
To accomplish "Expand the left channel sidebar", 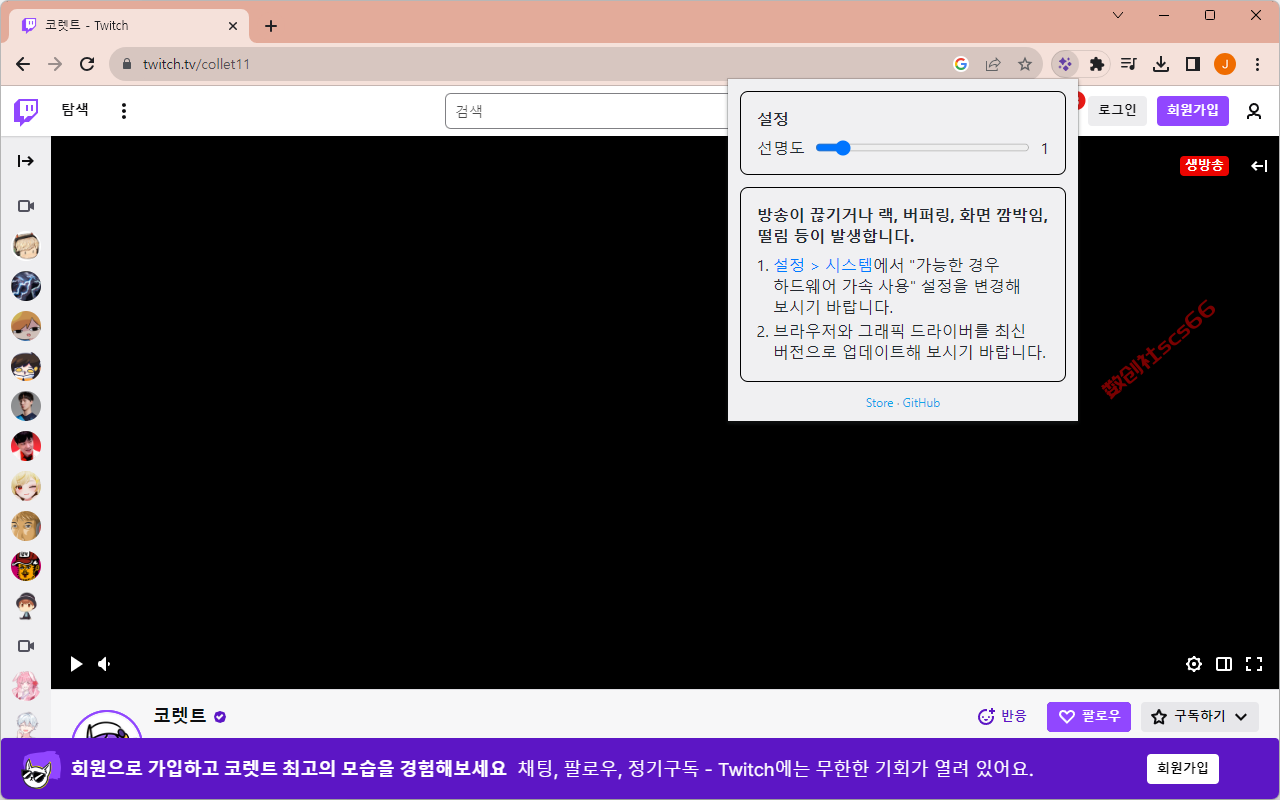I will 26,161.
